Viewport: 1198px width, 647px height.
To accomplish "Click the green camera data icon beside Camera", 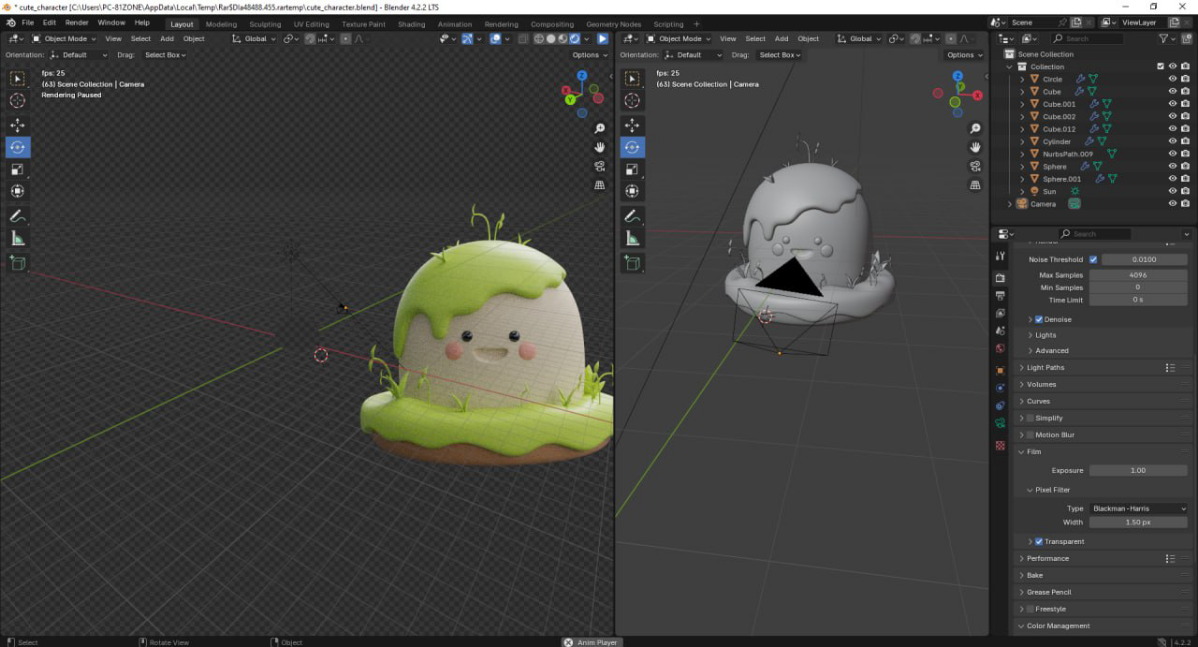I will coord(1074,203).
